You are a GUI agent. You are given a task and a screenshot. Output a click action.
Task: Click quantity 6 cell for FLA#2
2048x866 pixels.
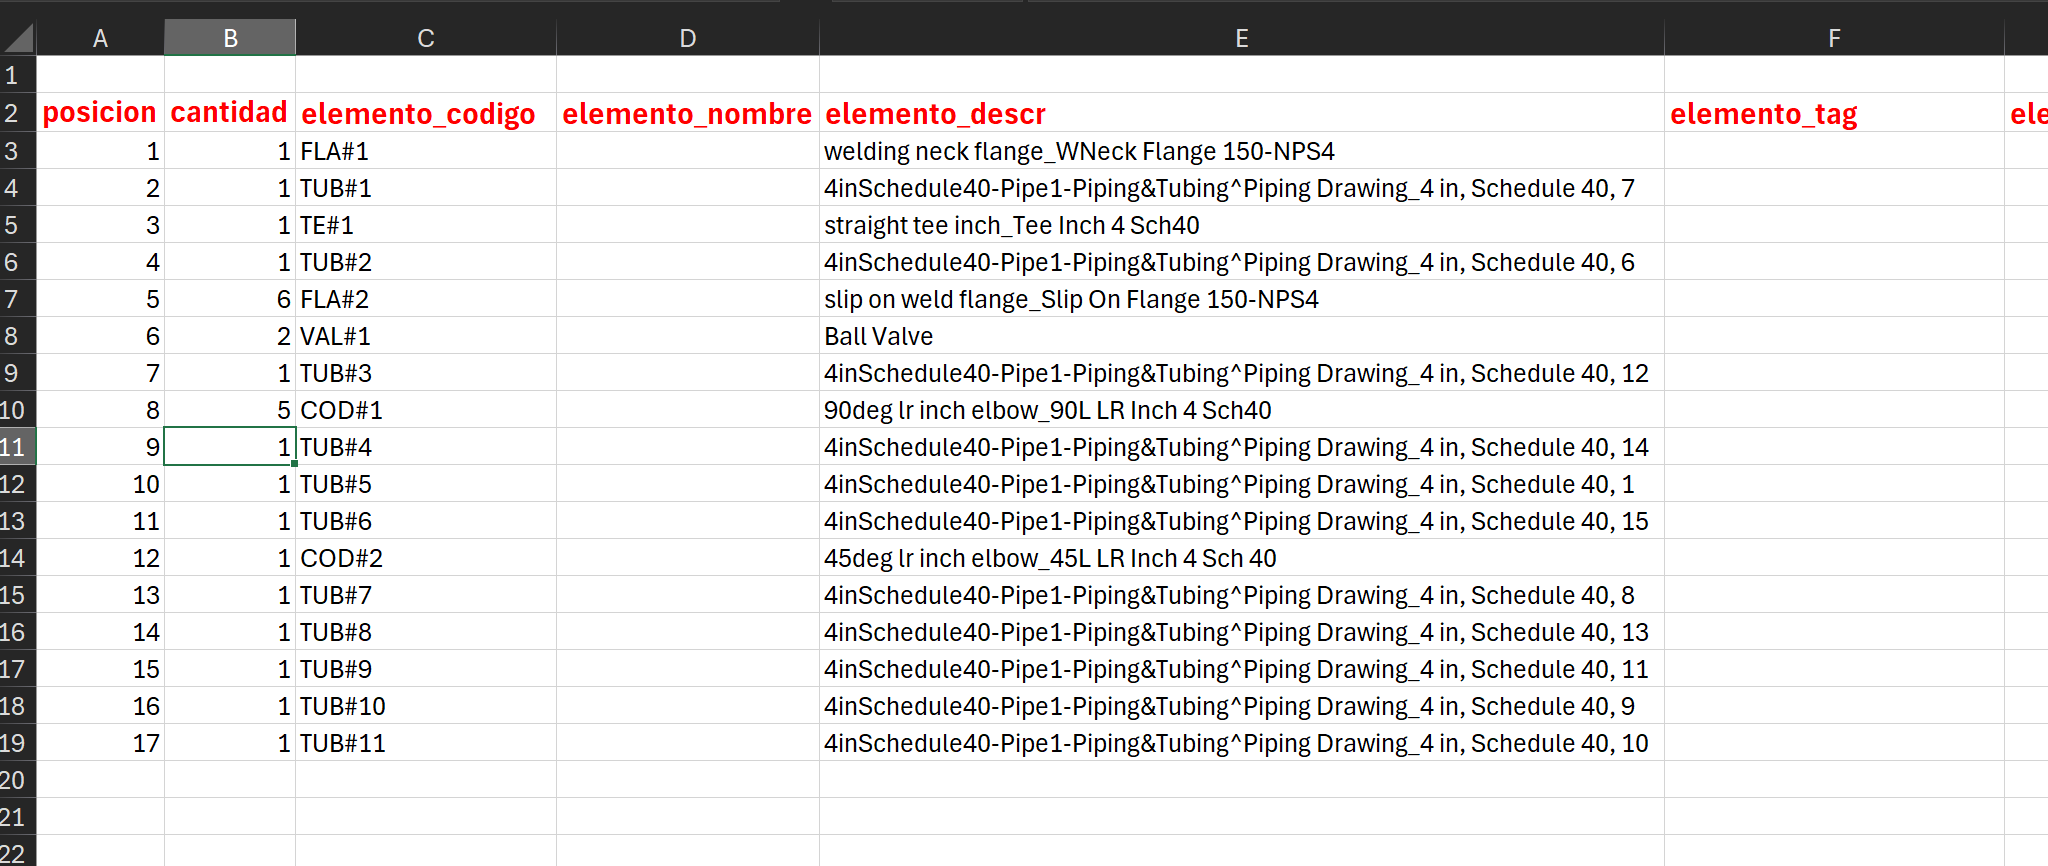click(229, 299)
